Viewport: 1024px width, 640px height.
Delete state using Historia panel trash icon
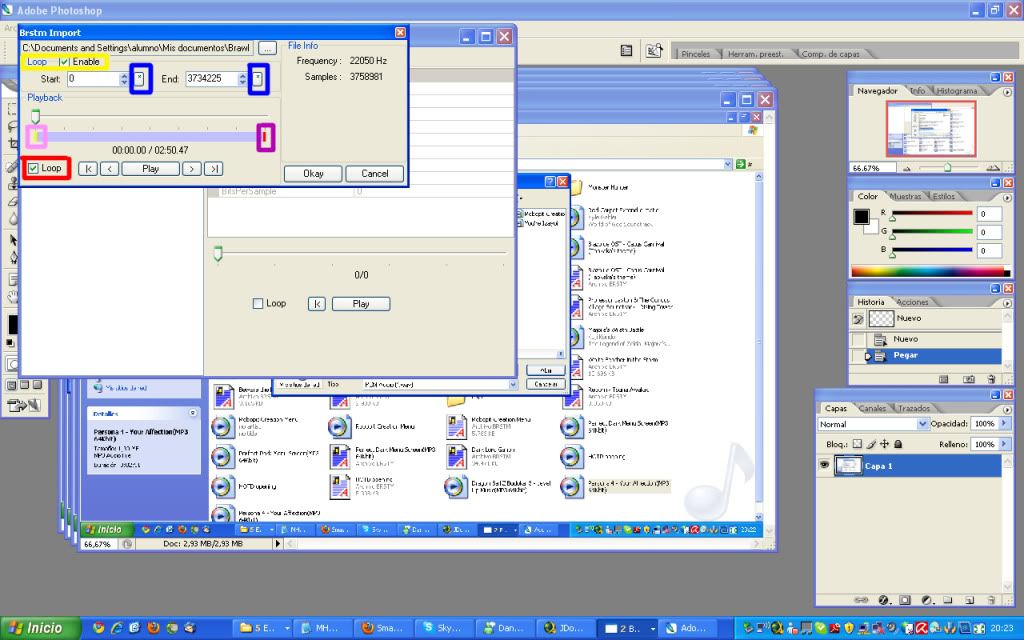click(x=990, y=379)
